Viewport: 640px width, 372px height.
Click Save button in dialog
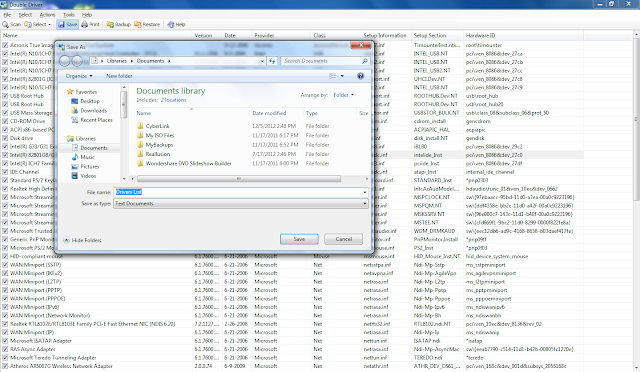(299, 239)
